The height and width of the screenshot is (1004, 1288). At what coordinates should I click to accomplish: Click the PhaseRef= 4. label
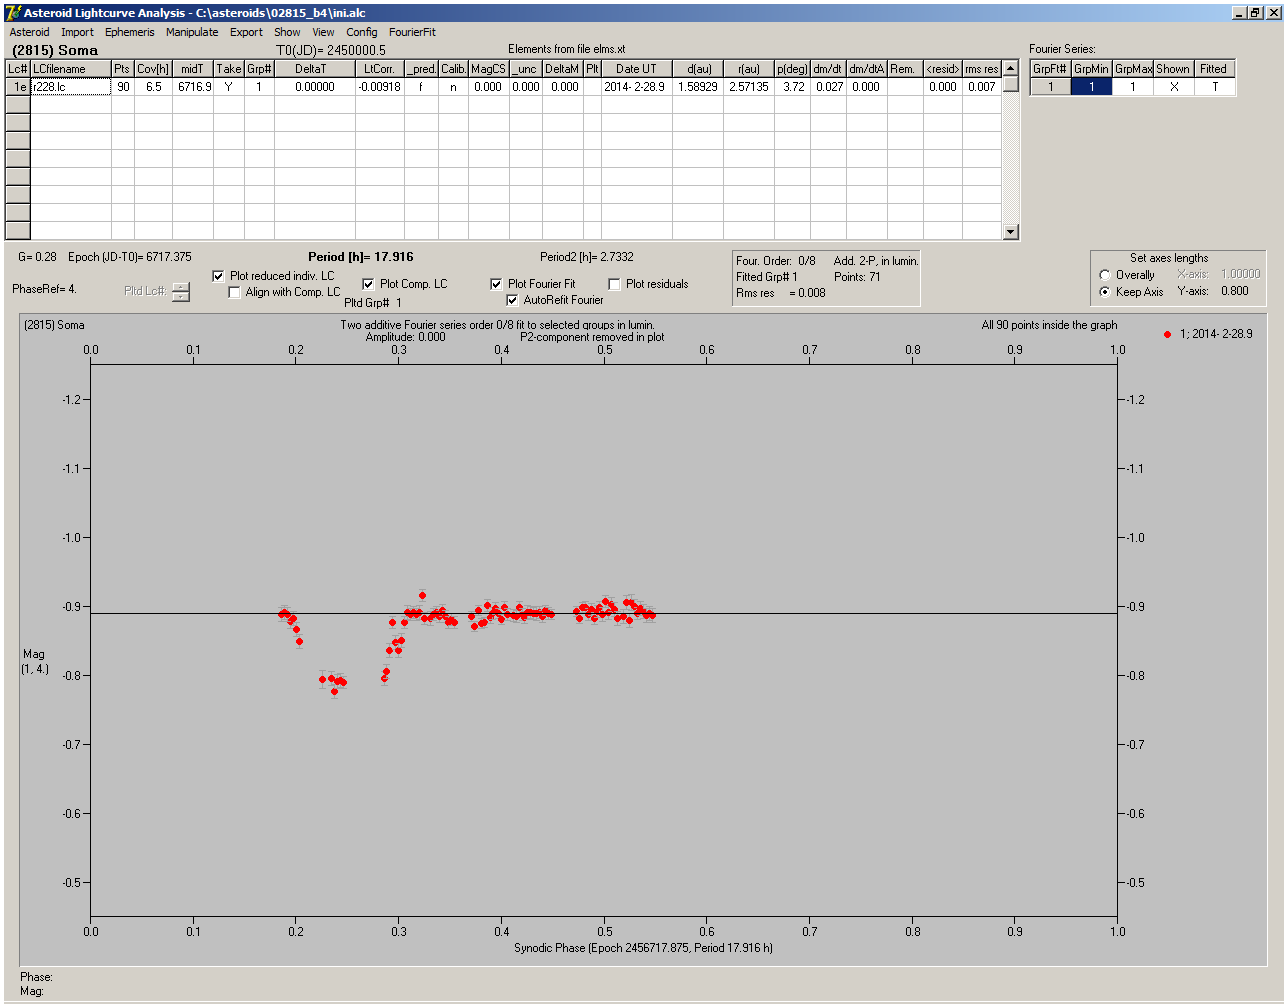(44, 289)
